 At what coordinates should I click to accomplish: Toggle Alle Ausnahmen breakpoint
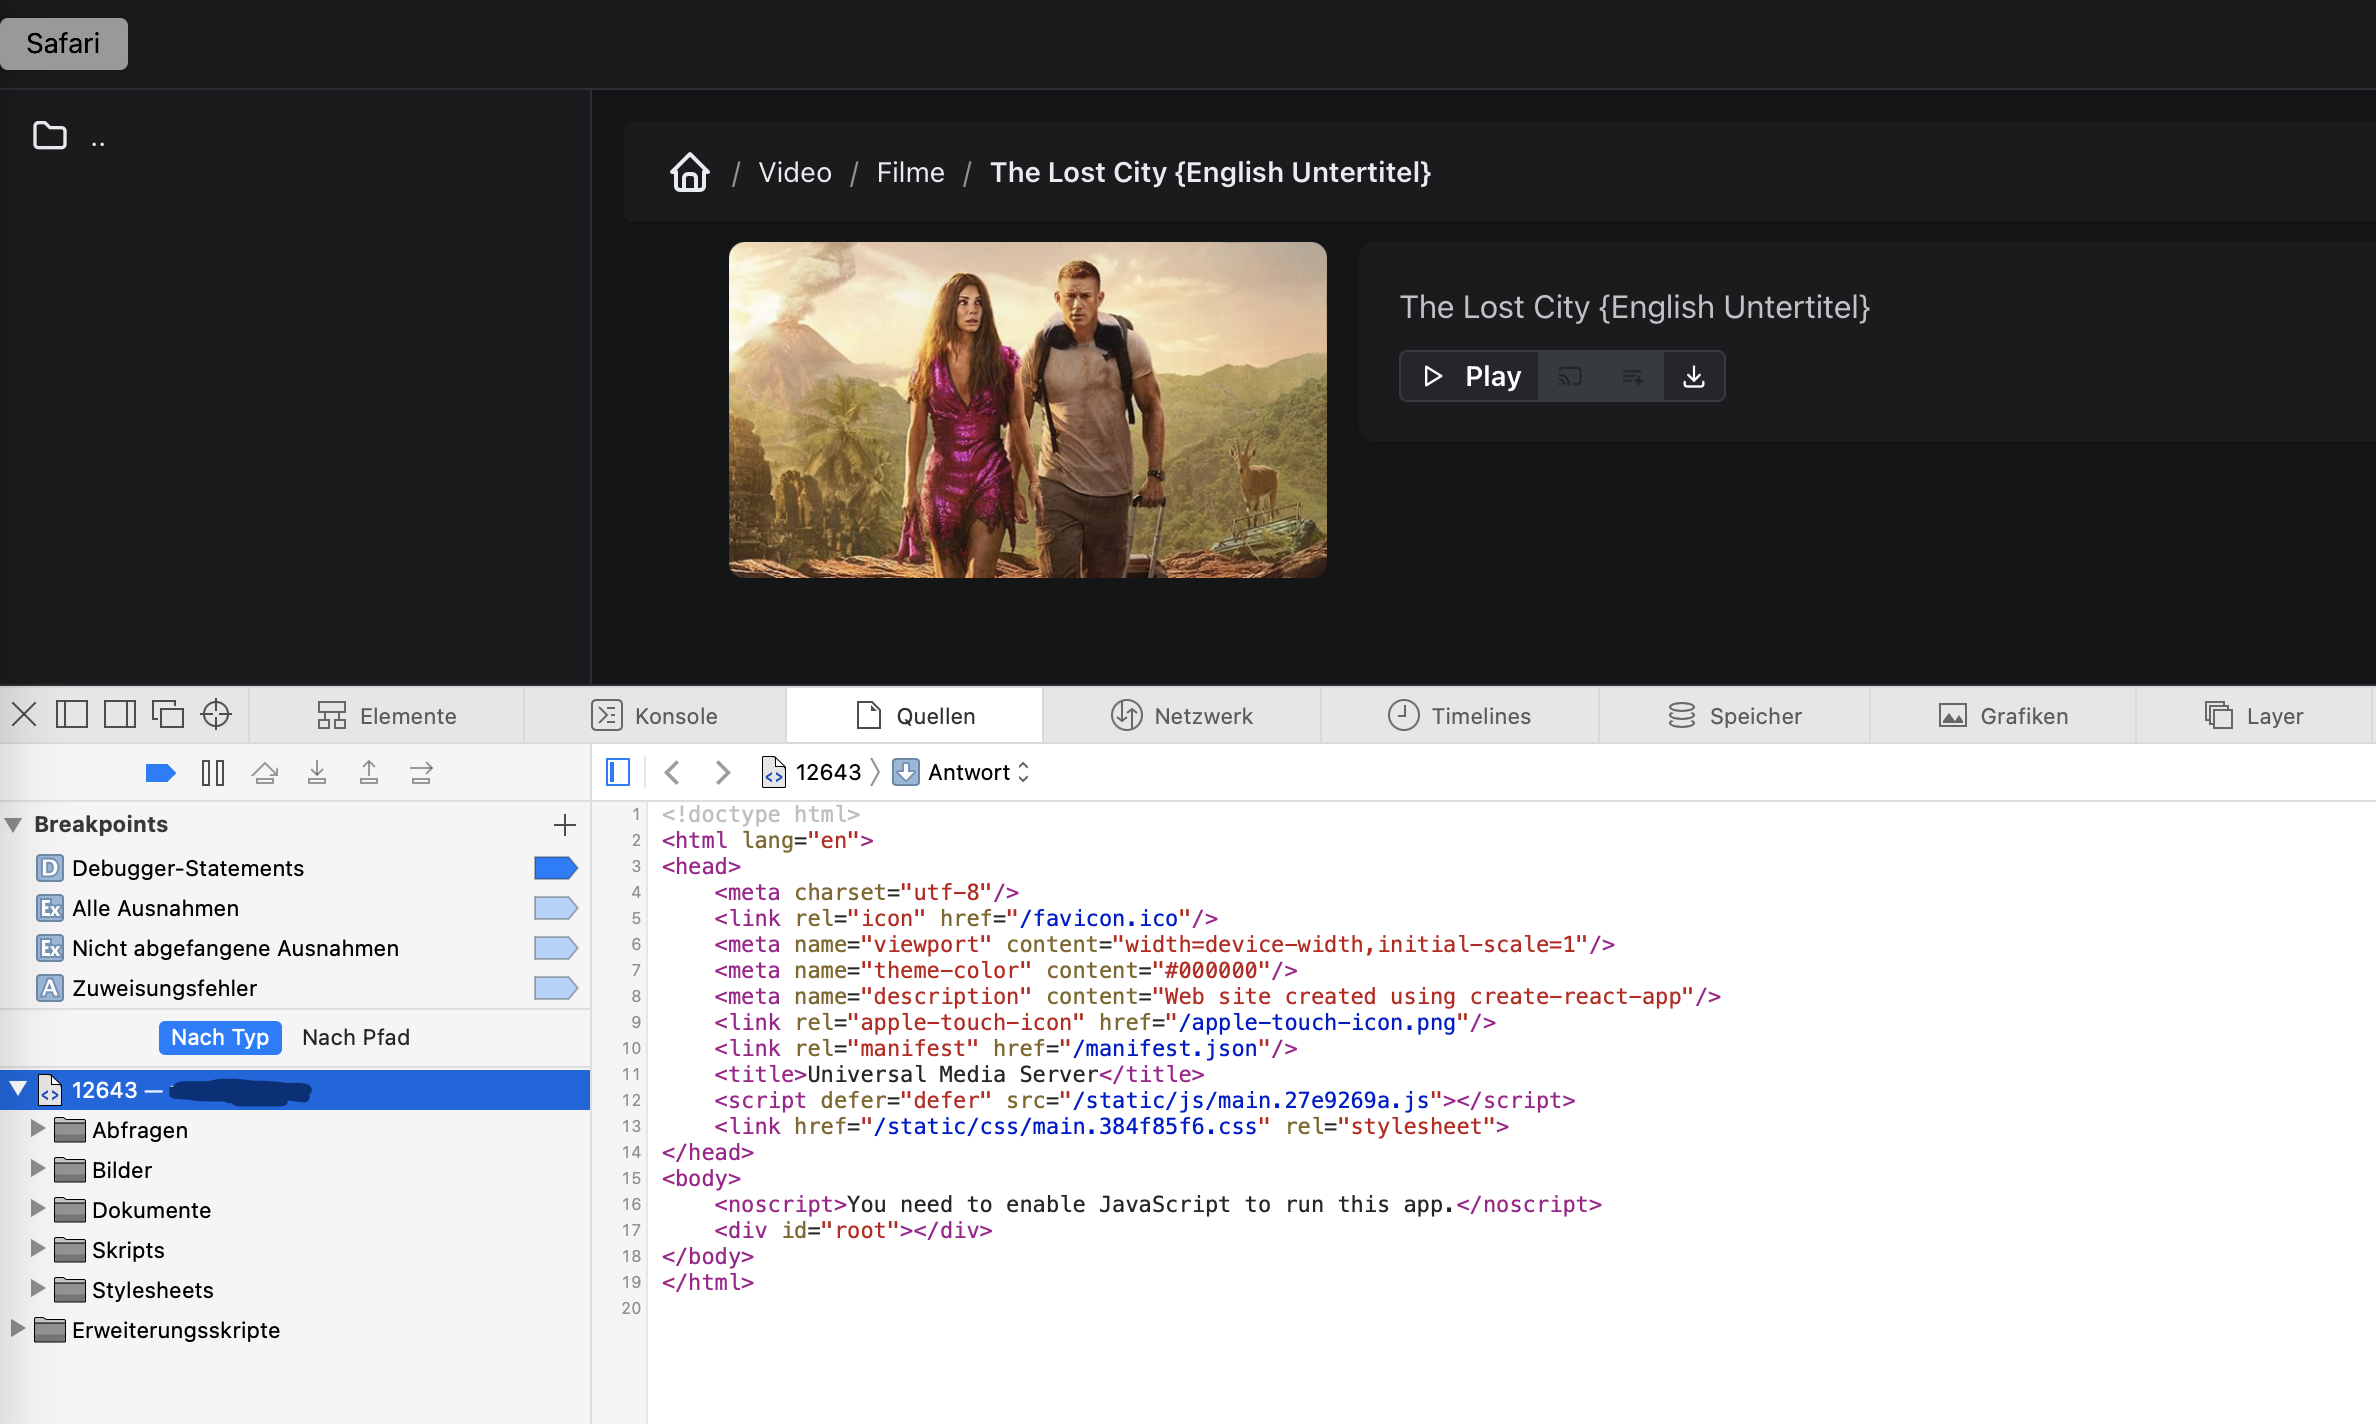coord(556,908)
